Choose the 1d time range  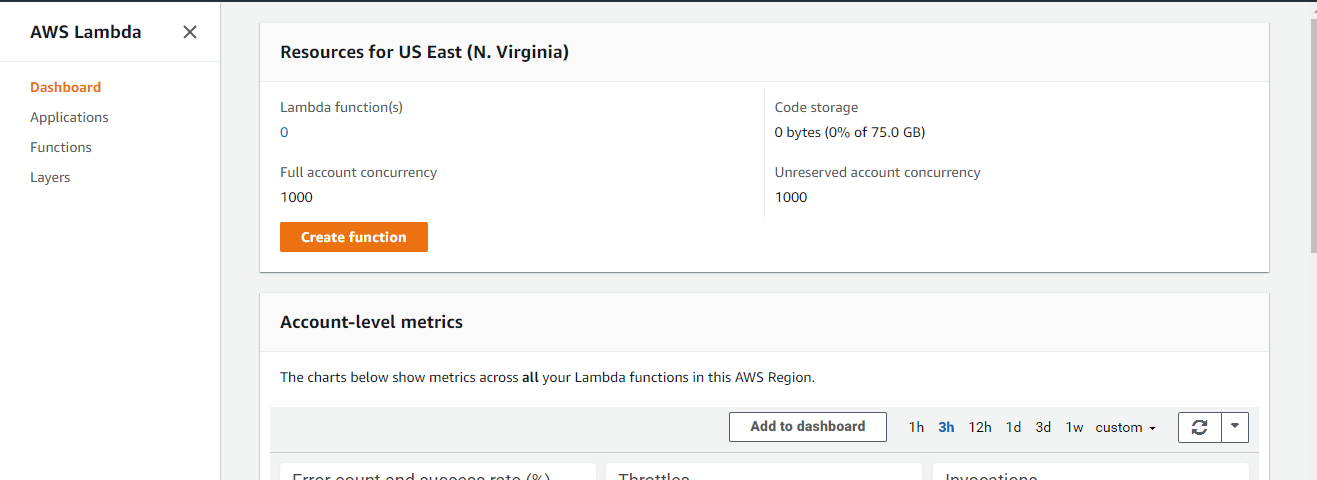click(x=1013, y=427)
